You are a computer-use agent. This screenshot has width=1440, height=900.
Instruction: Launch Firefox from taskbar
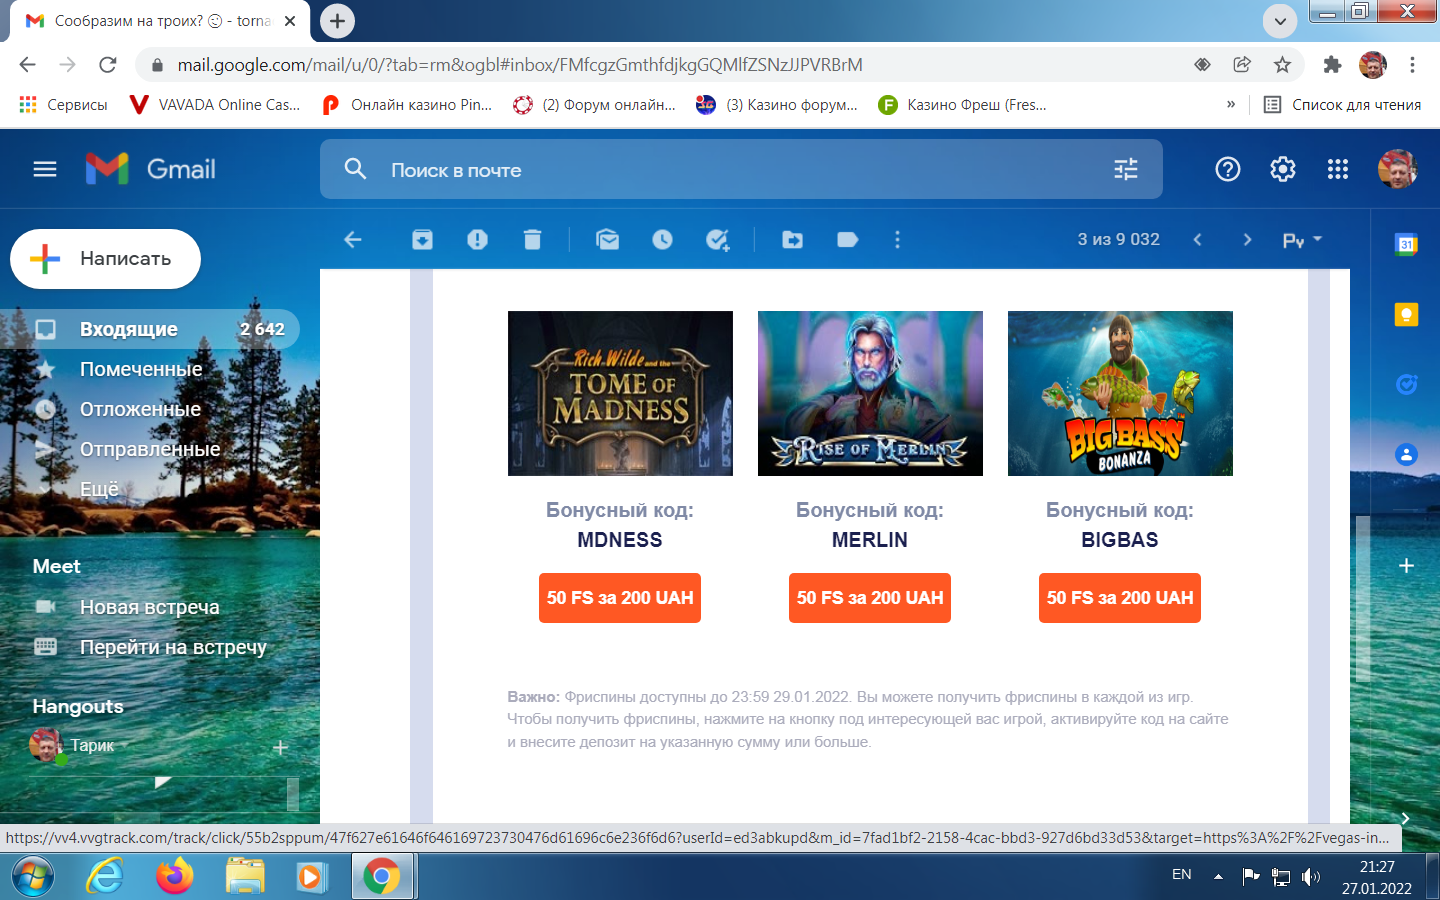pyautogui.click(x=176, y=877)
